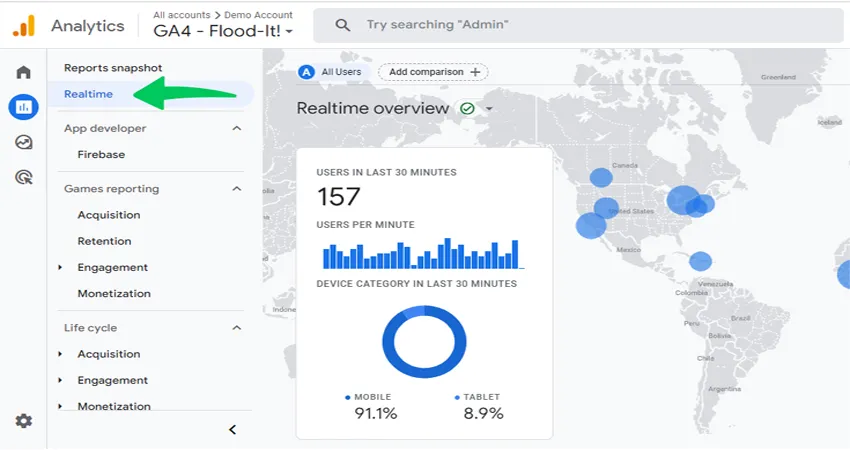Viewport: 850px width, 450px height.
Task: Open Acquisition under Games reporting
Action: [x=109, y=215]
